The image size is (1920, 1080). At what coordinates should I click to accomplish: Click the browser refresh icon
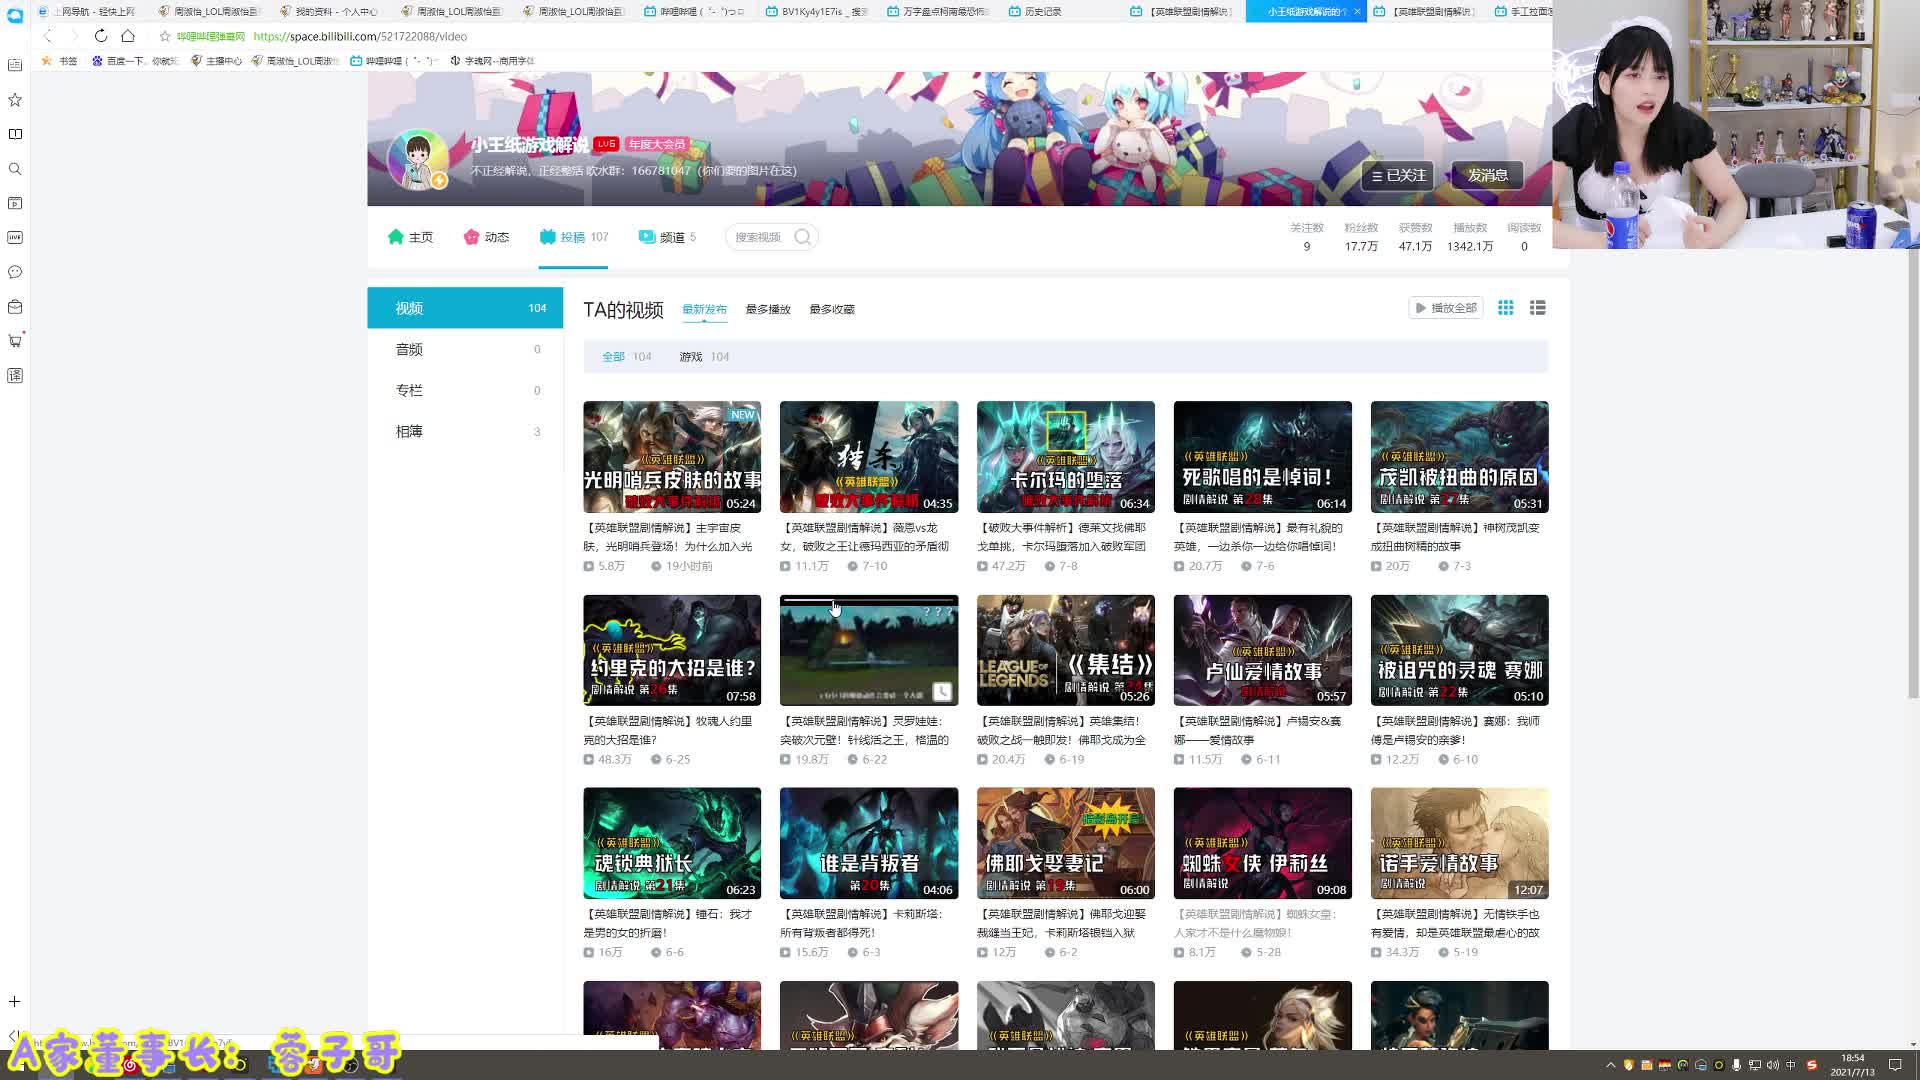[x=100, y=36]
